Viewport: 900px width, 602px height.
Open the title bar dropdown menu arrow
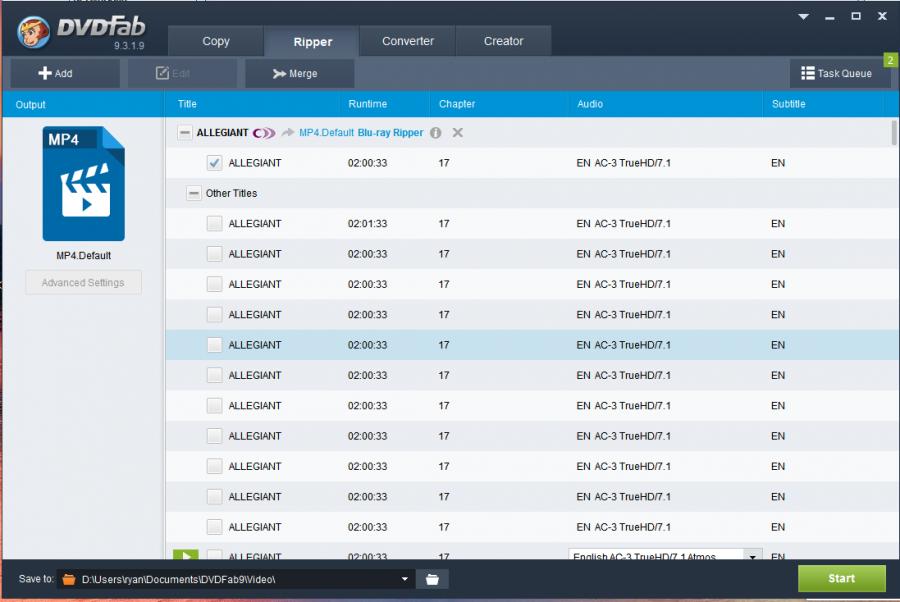pos(804,17)
